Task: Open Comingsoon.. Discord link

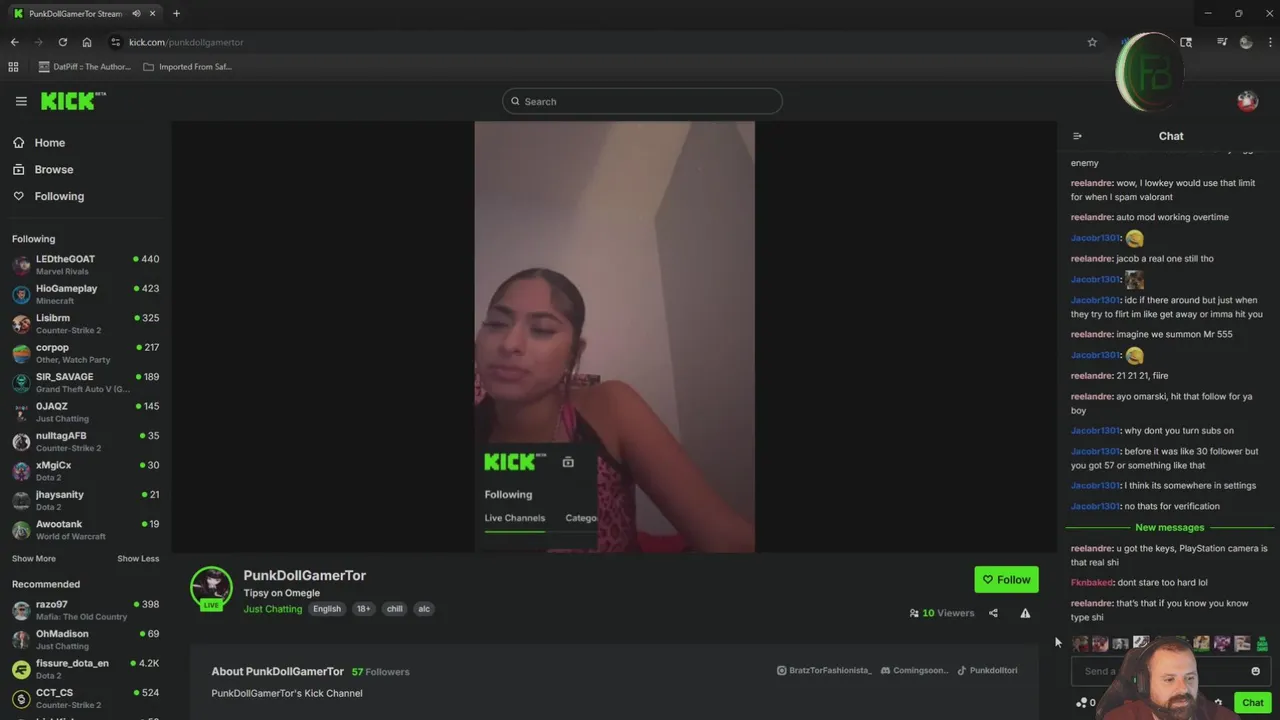Action: 914,671
